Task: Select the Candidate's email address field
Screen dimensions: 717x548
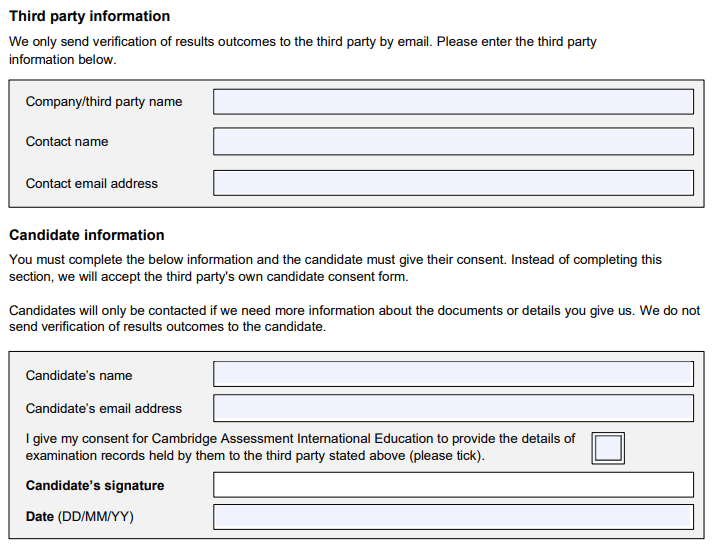Action: [x=453, y=408]
